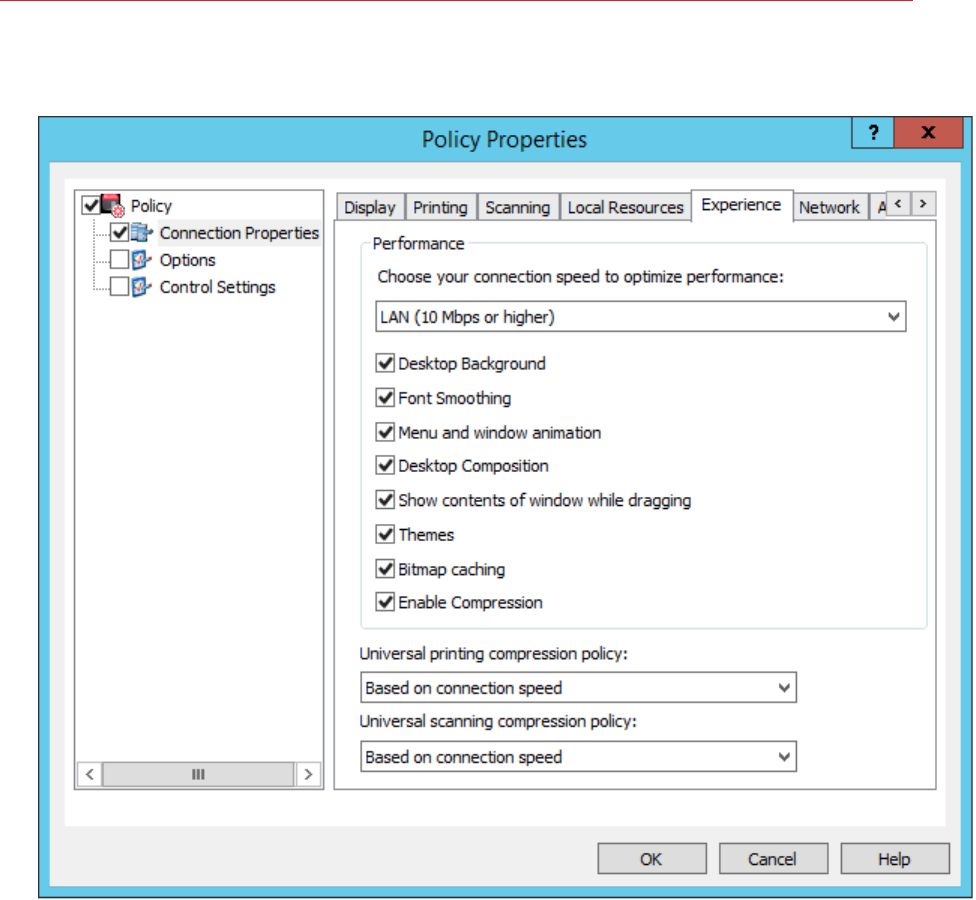The height and width of the screenshot is (900, 976).
Task: Open context help with the question mark button
Action: click(x=873, y=133)
